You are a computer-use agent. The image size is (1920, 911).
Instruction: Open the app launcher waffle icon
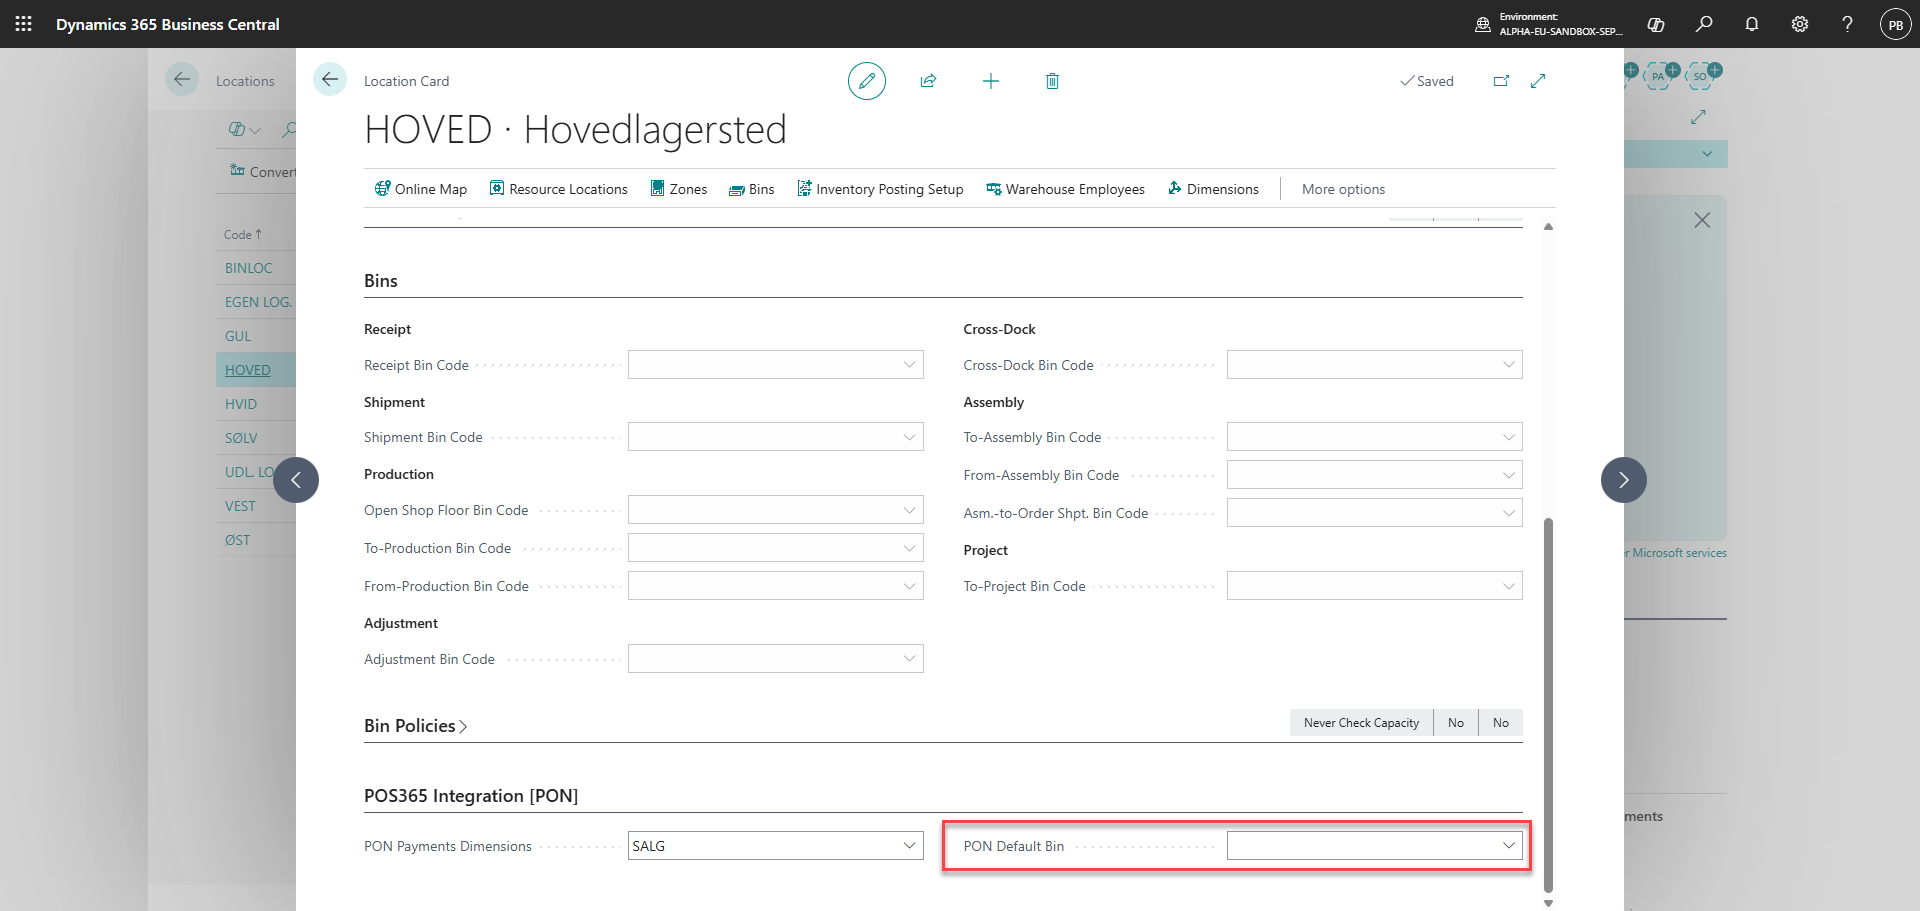[x=24, y=24]
